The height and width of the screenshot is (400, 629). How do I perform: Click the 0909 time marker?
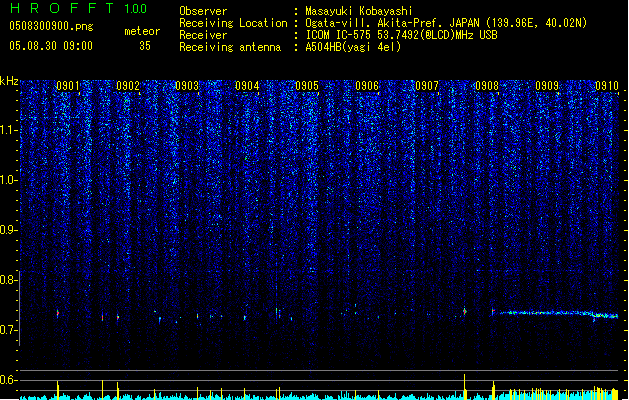tap(547, 86)
